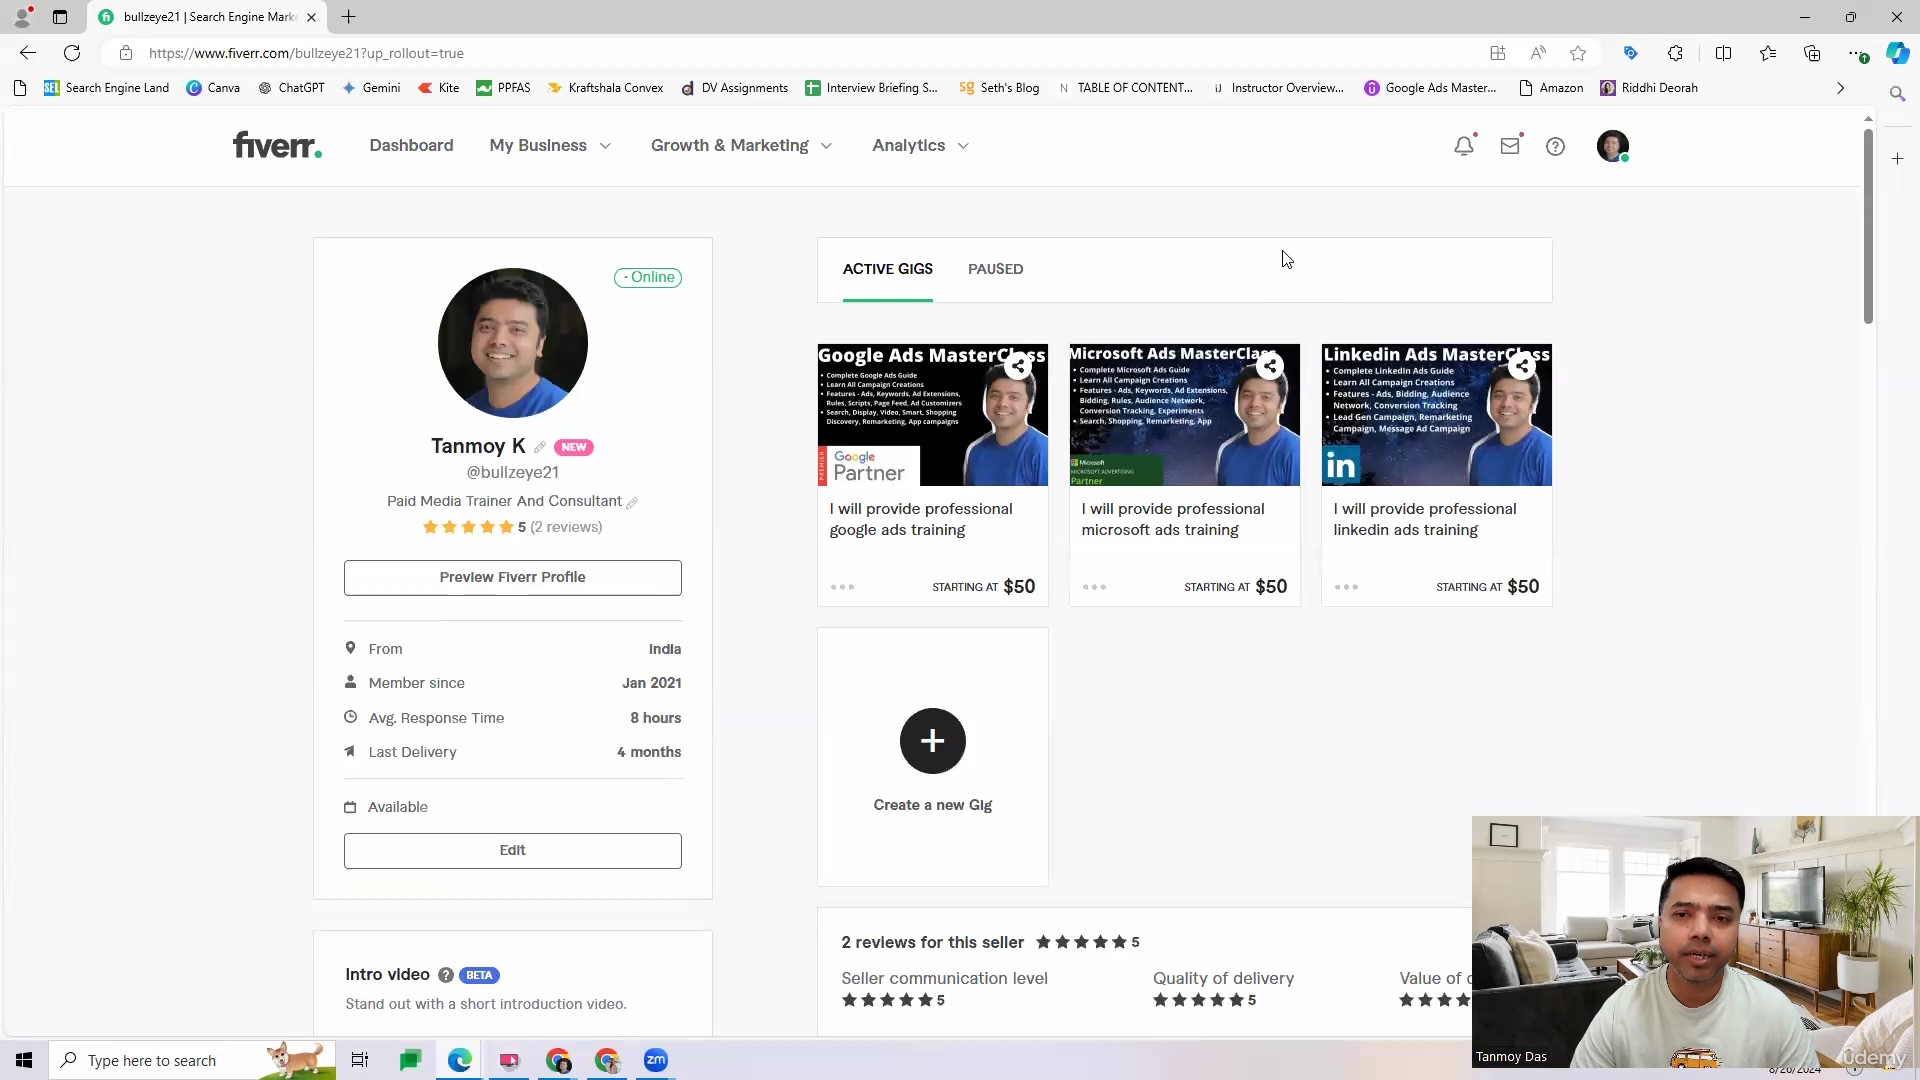Open the inbox envelope icon
This screenshot has width=1920, height=1080.
click(1510, 146)
